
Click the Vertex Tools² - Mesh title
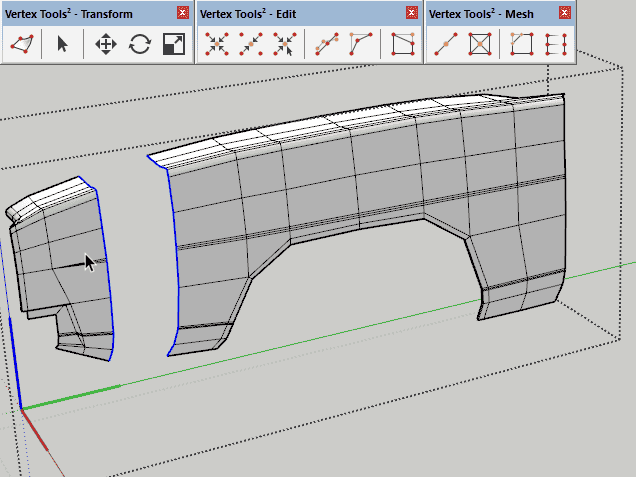point(481,14)
